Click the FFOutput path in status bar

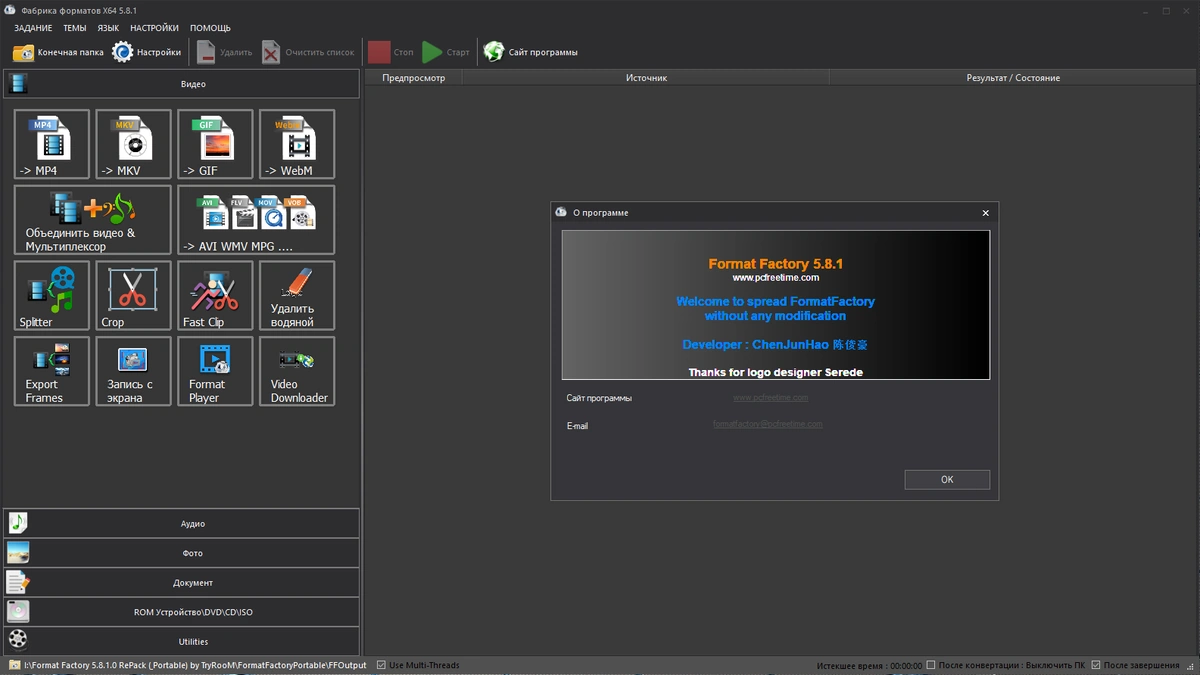(196, 665)
